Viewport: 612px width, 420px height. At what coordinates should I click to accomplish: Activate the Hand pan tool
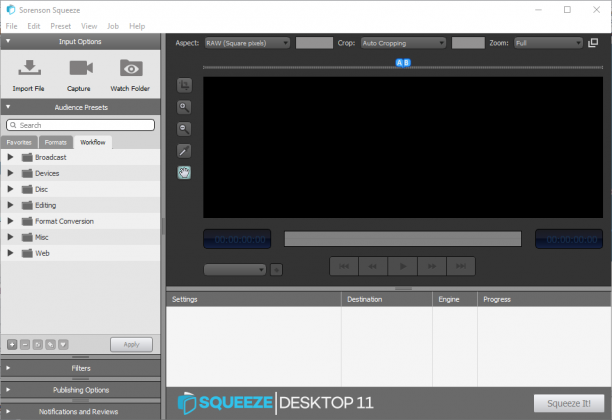(x=184, y=173)
